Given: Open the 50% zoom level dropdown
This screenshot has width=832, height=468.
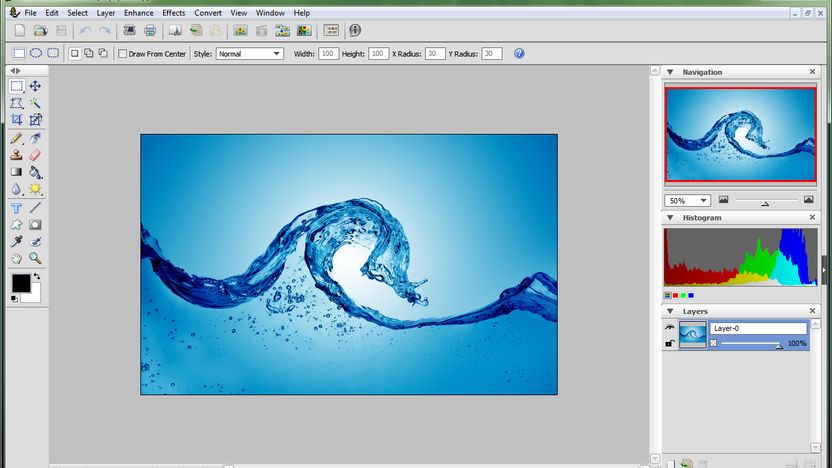Looking at the screenshot, I should (x=687, y=201).
